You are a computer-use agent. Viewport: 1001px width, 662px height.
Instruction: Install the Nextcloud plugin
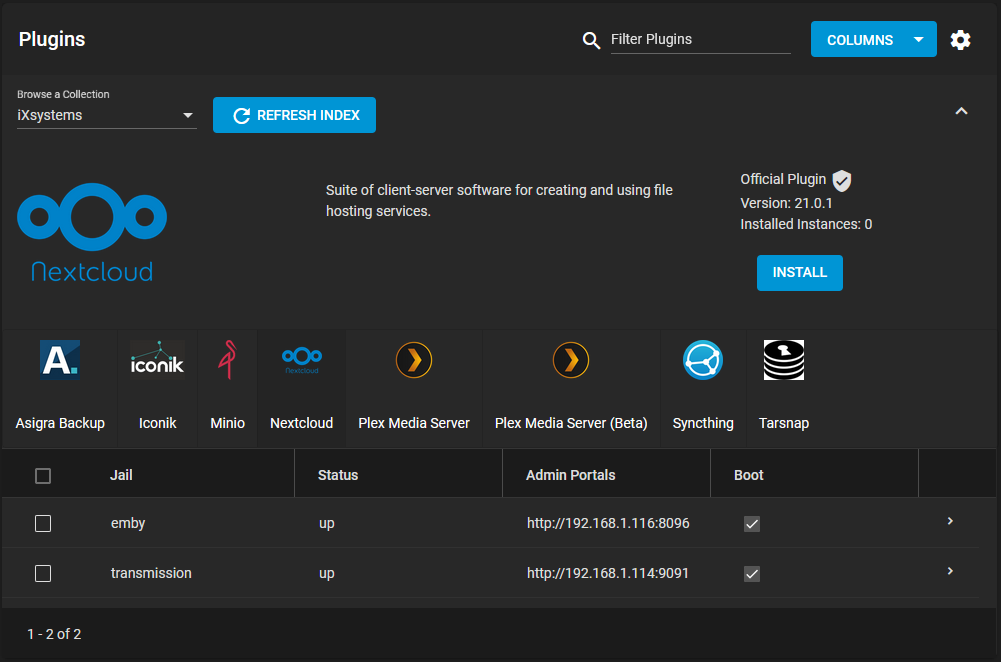pyautogui.click(x=799, y=273)
